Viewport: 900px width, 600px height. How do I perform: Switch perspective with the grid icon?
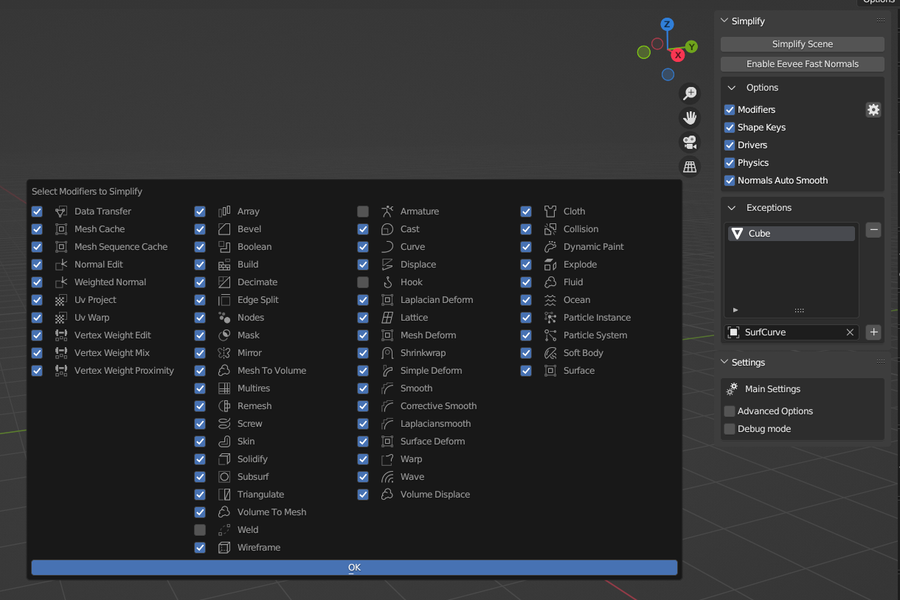pyautogui.click(x=690, y=167)
